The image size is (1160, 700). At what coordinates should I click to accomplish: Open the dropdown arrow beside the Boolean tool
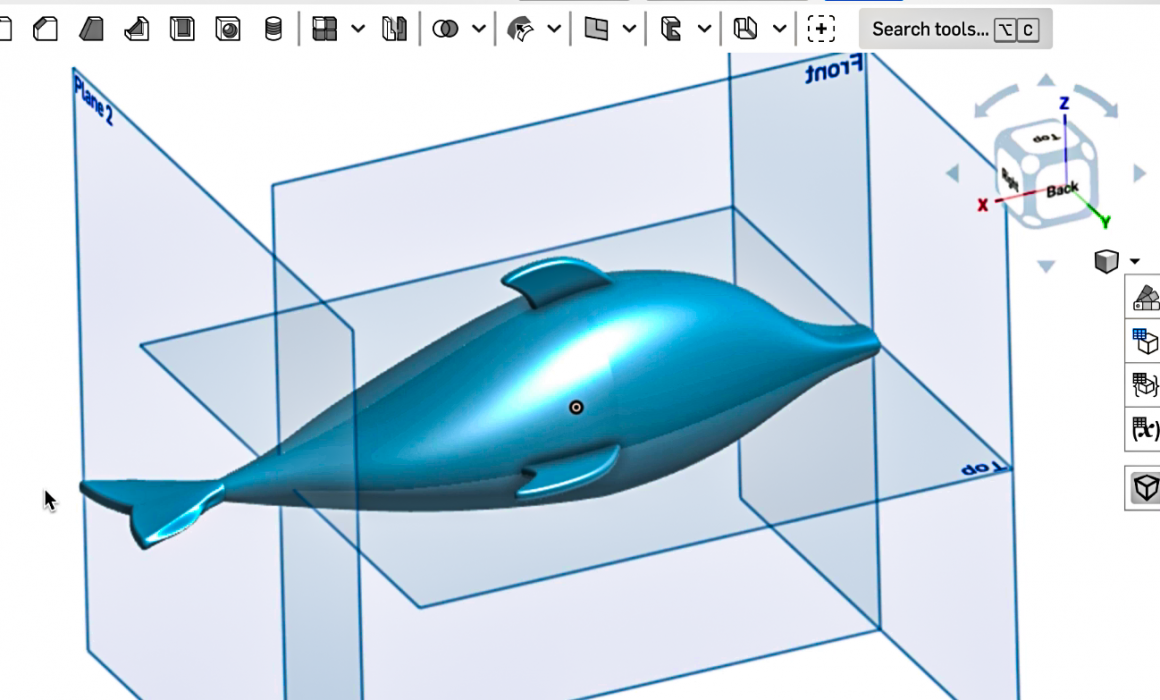tap(479, 29)
